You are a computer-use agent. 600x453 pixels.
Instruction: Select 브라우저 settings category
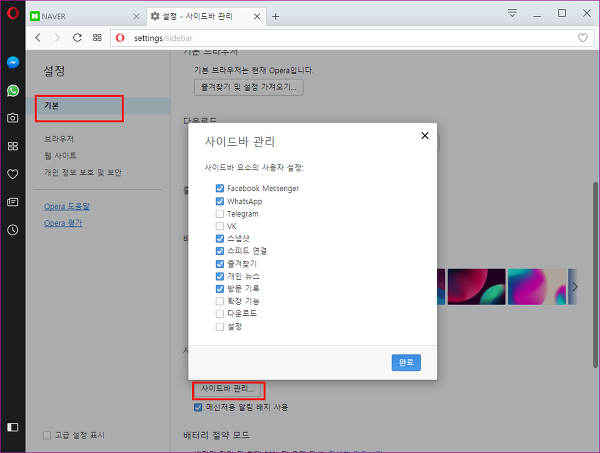tap(59, 139)
